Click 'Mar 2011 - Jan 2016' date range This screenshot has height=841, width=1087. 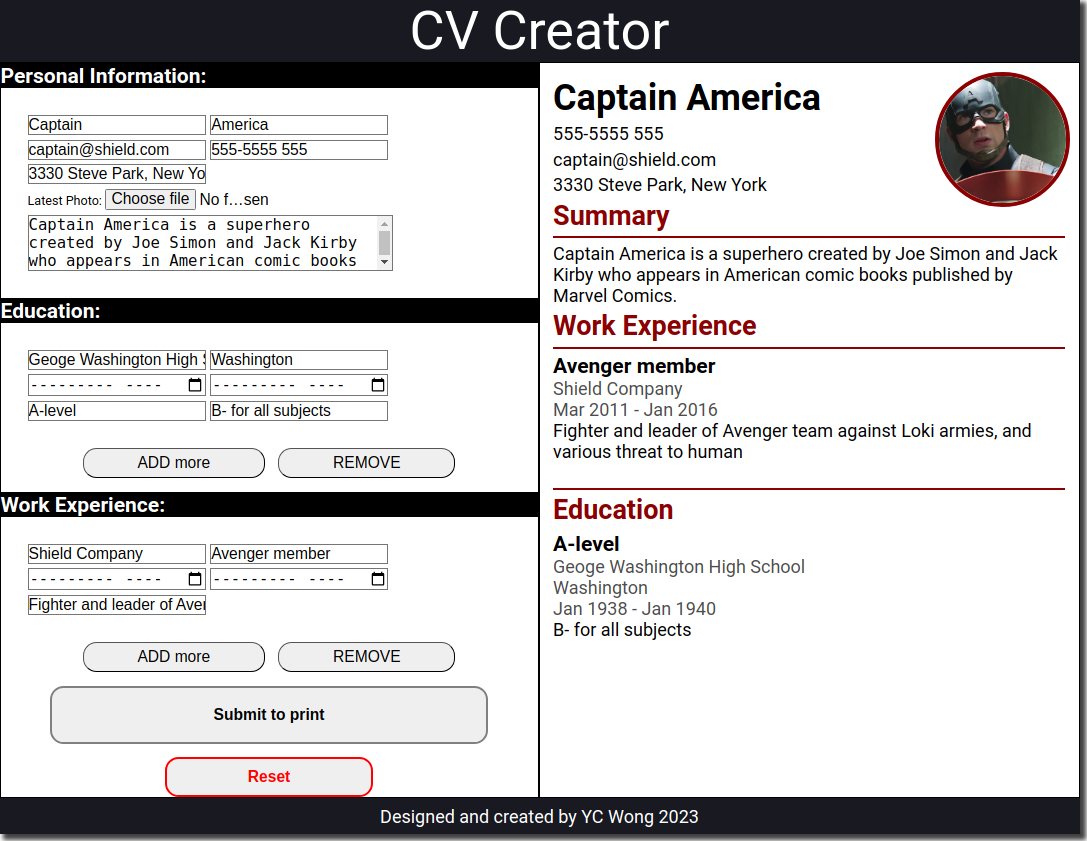click(635, 410)
